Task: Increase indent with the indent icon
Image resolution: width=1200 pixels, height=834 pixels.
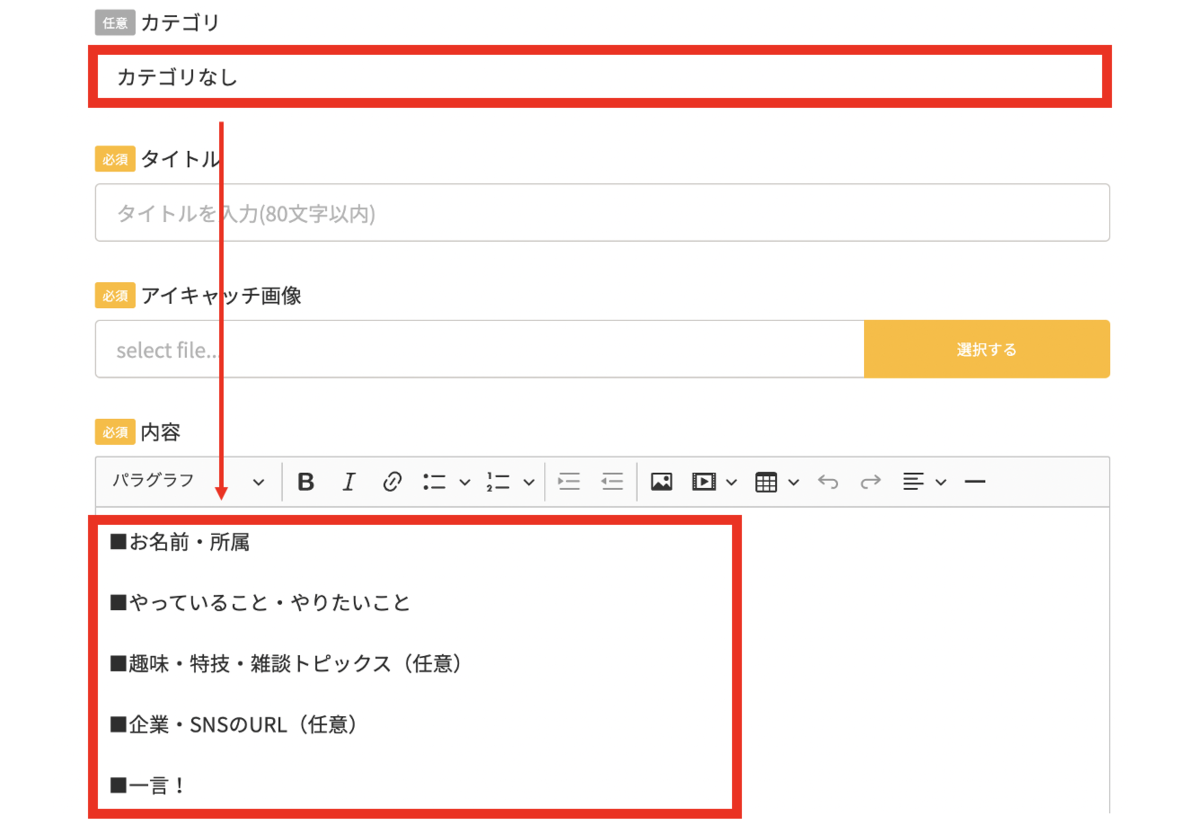Action: [x=569, y=482]
